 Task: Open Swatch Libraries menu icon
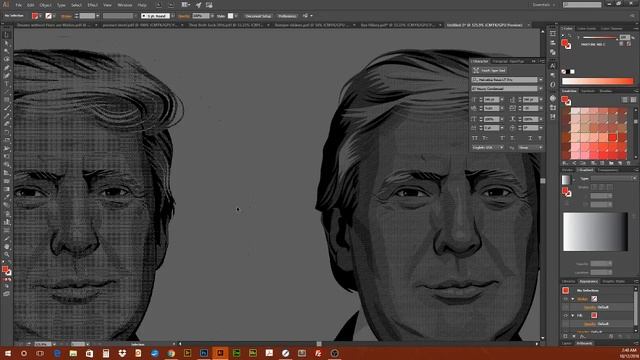[565, 163]
